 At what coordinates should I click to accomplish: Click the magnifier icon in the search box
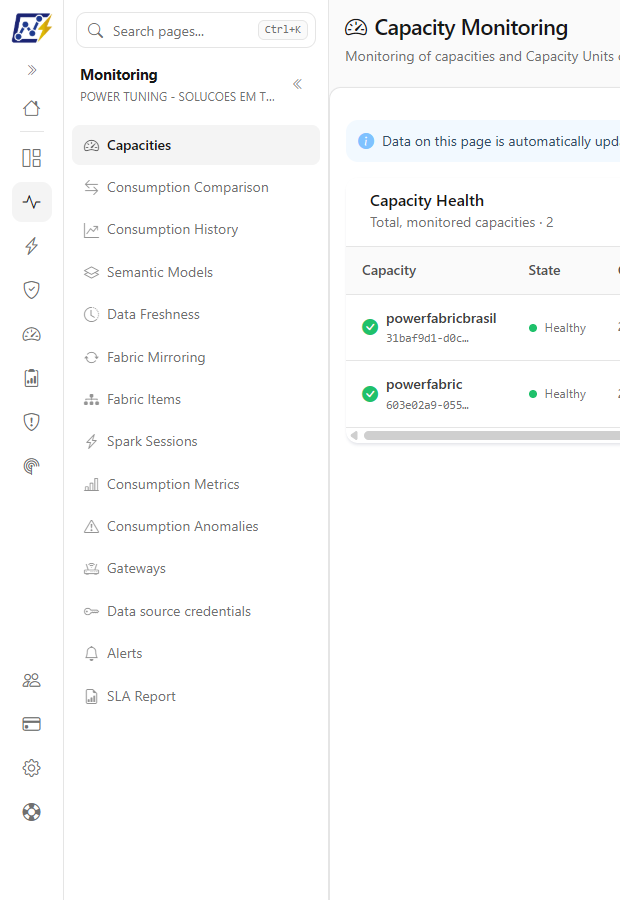95,30
